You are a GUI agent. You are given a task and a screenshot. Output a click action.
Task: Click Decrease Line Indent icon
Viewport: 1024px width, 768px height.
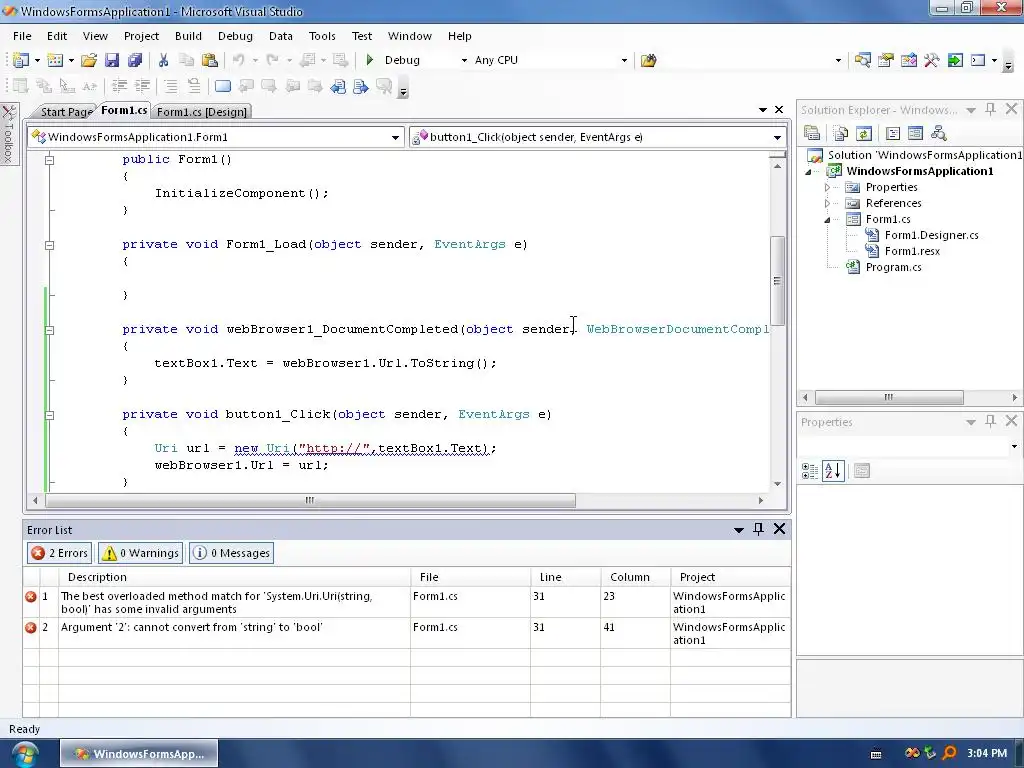[119, 86]
